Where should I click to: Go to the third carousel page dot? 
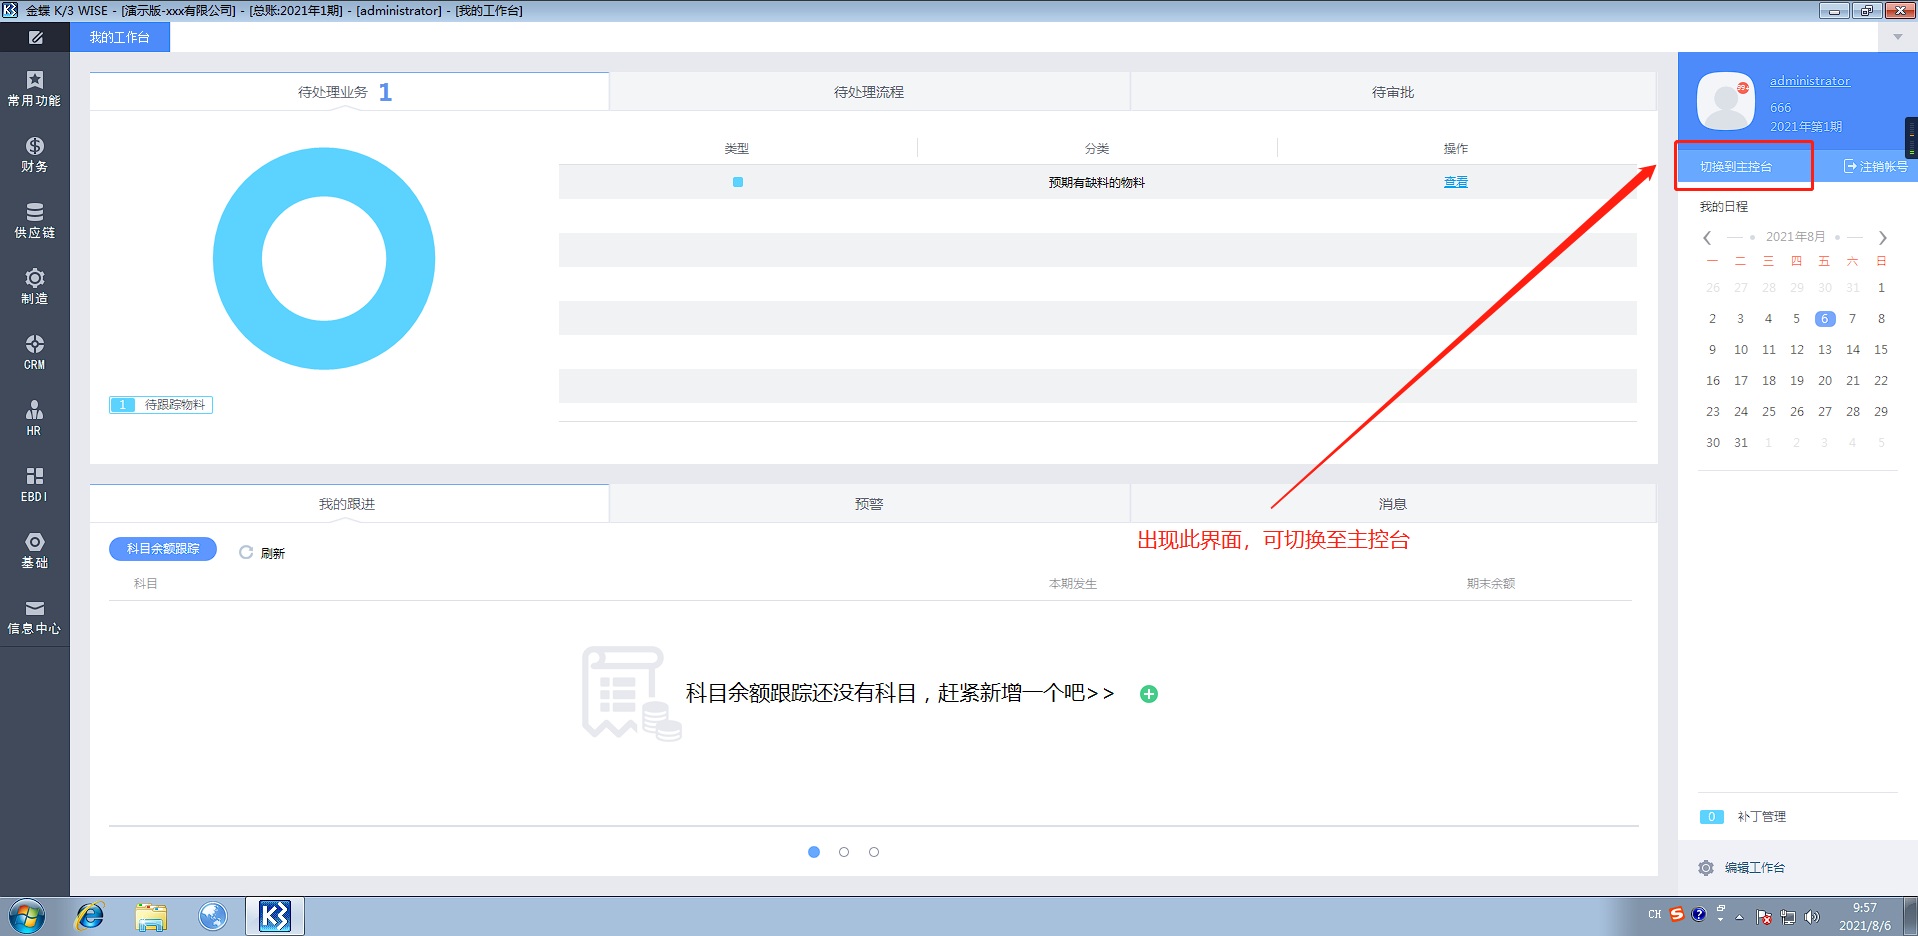click(874, 852)
